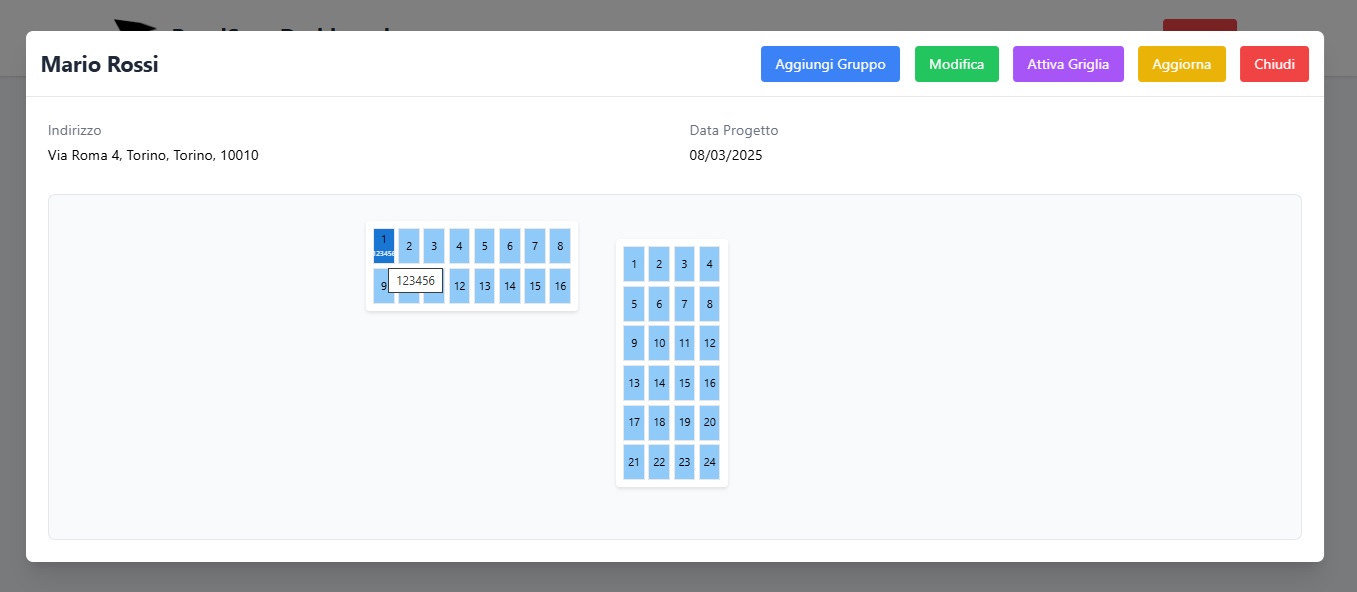The width and height of the screenshot is (1357, 592).
Task: Close the dialog with Chiudi
Action: pyautogui.click(x=1274, y=64)
